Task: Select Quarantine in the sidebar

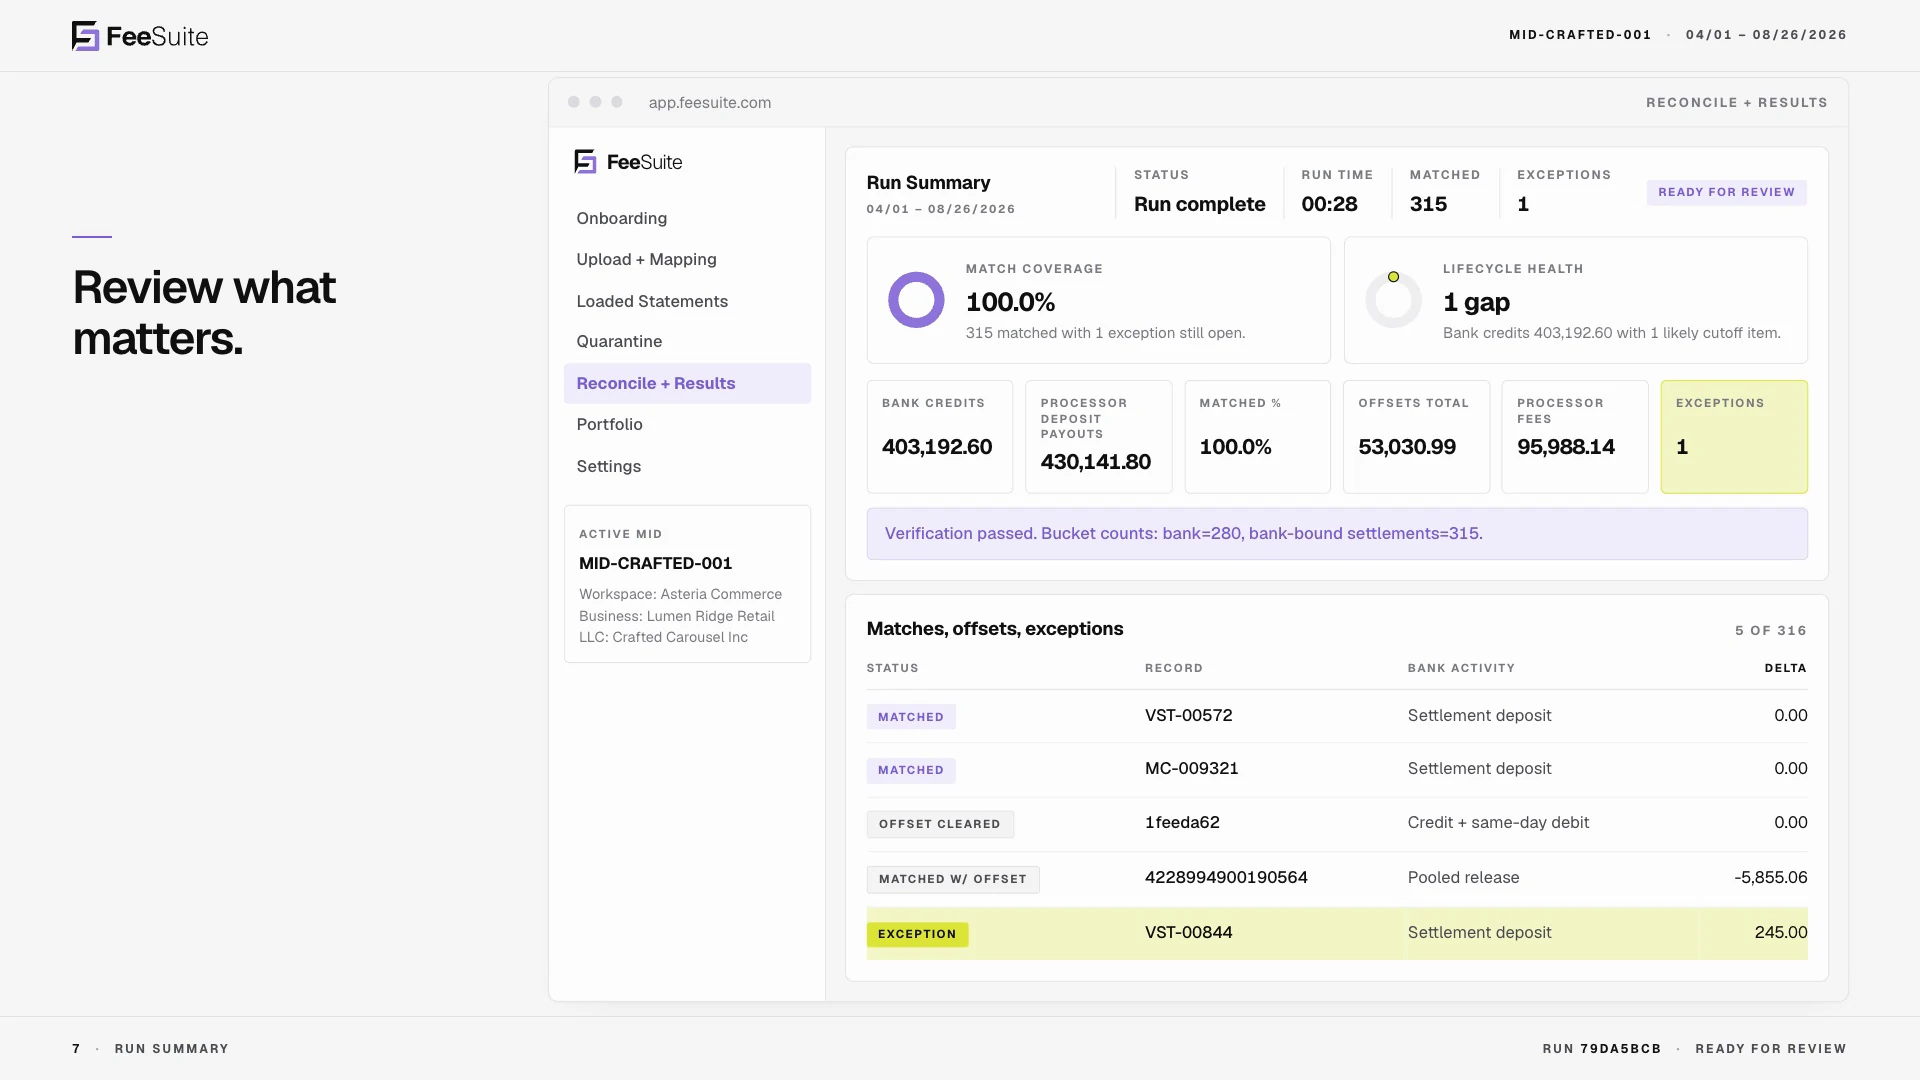Action: point(619,341)
